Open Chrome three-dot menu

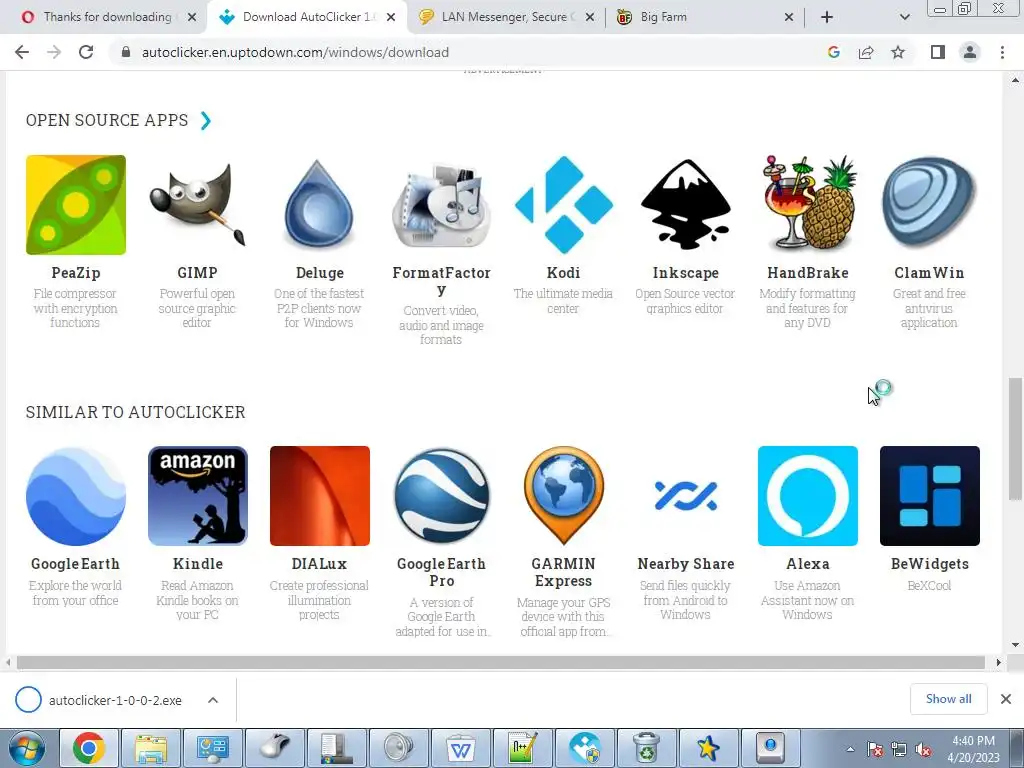pos(1002,52)
